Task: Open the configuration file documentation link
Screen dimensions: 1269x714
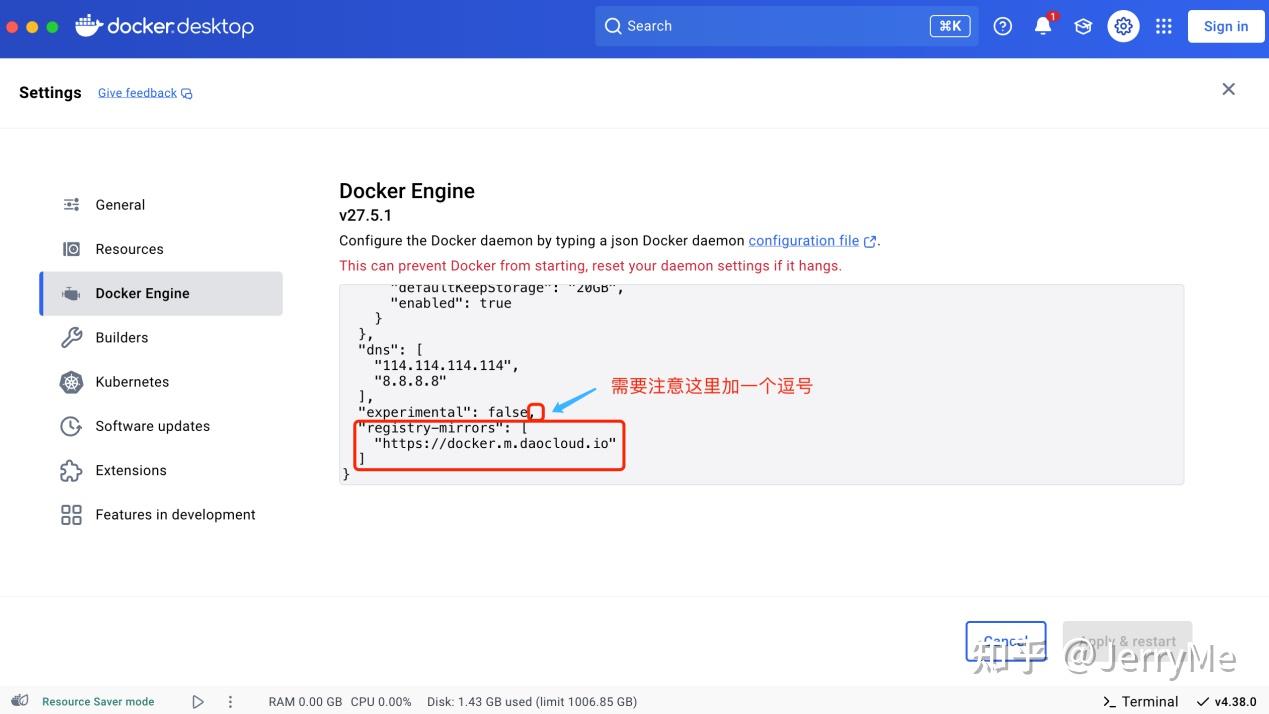Action: (x=803, y=240)
